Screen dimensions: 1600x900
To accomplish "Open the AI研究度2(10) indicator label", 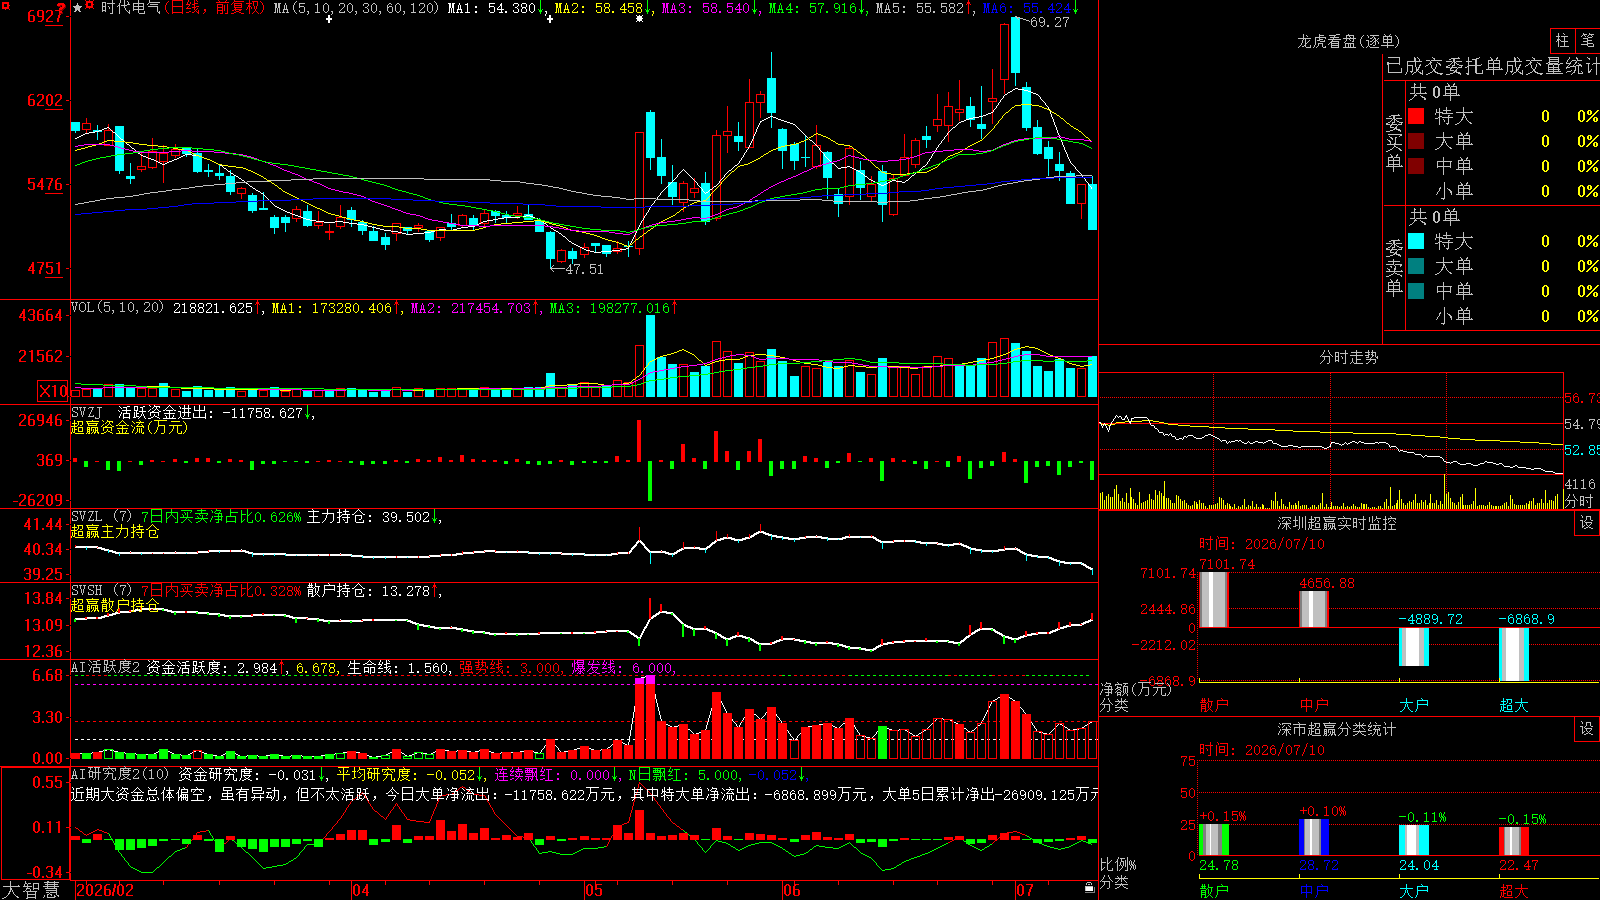I will point(120,774).
